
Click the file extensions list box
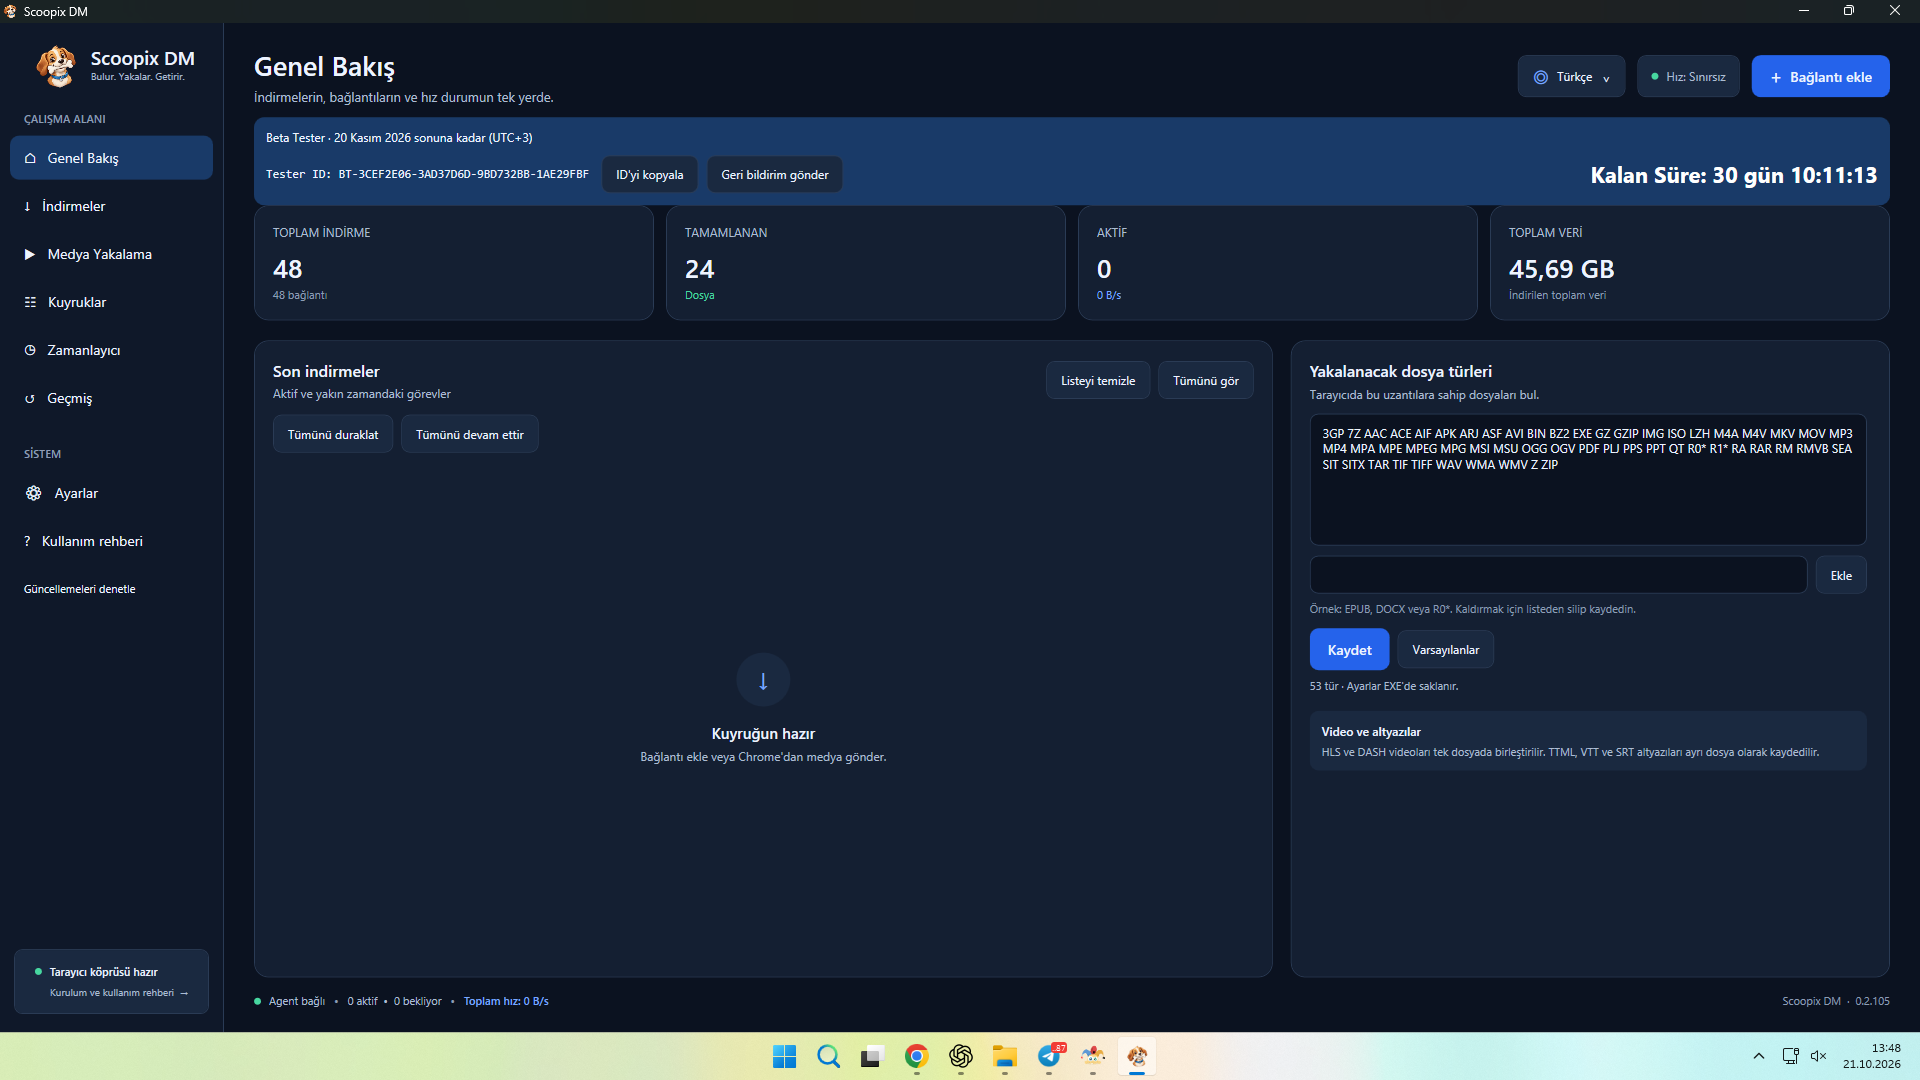click(1588, 479)
